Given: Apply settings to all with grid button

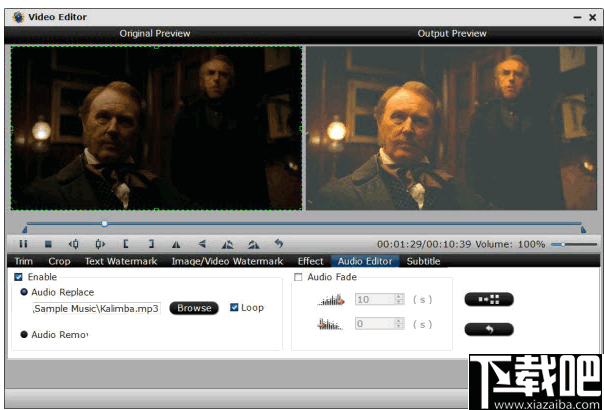Looking at the screenshot, I should 489,299.
